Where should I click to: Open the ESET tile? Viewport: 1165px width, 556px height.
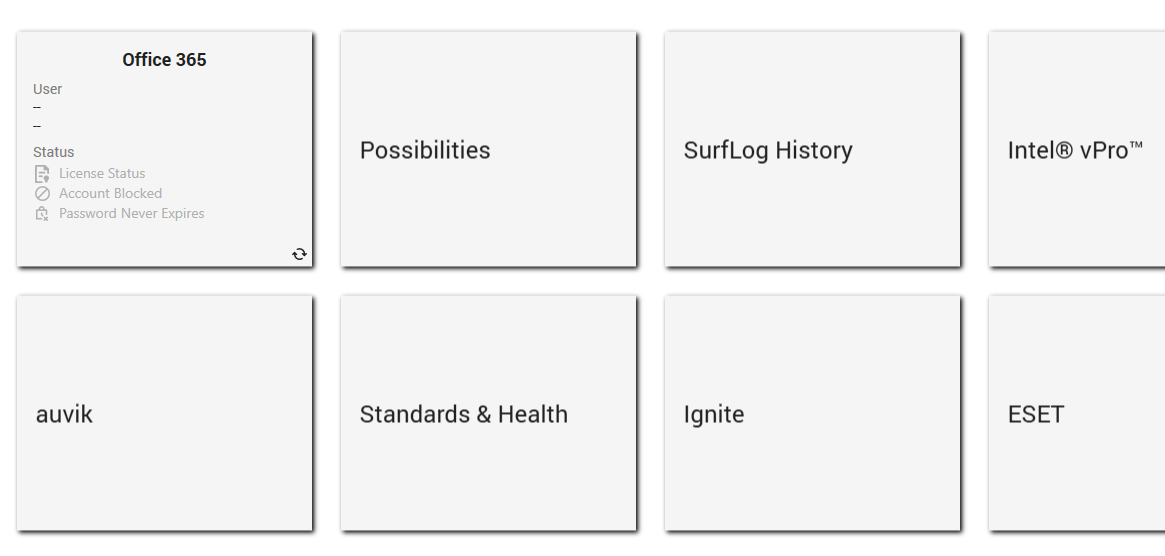(x=1077, y=413)
